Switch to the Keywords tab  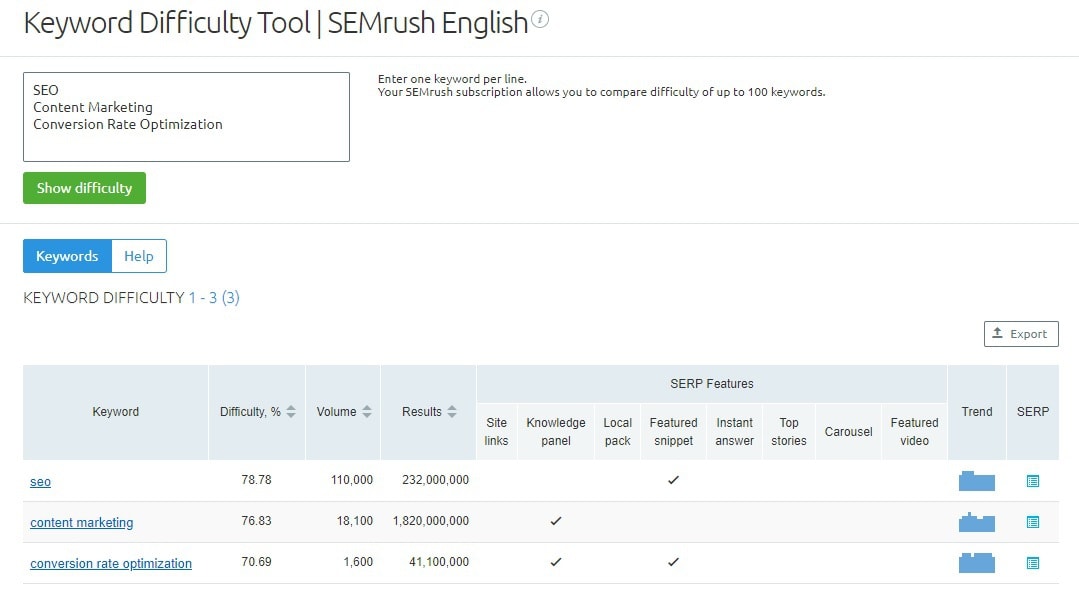pos(66,256)
